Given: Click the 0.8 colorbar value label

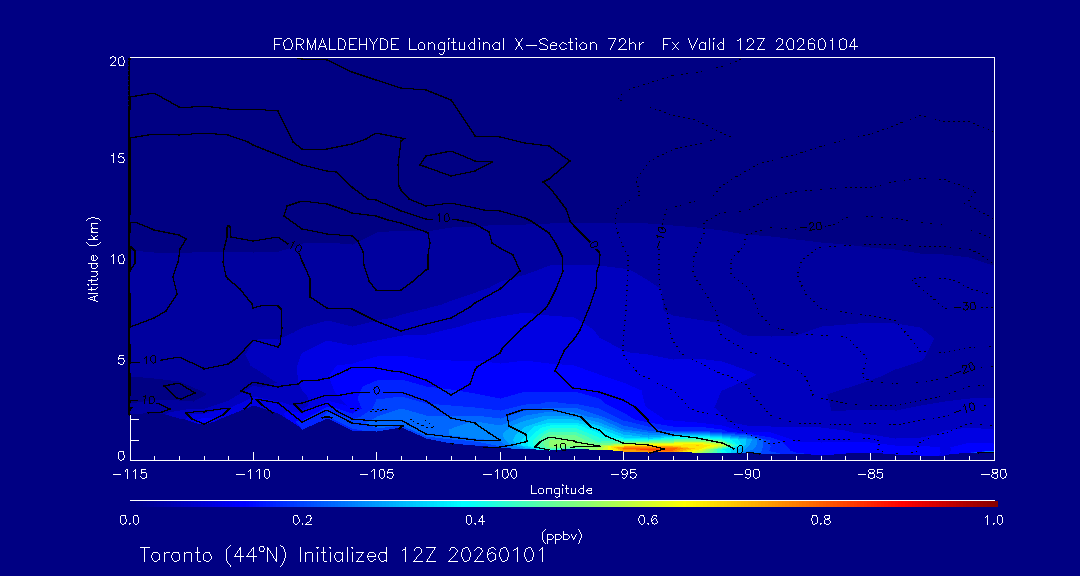Looking at the screenshot, I should click(821, 520).
